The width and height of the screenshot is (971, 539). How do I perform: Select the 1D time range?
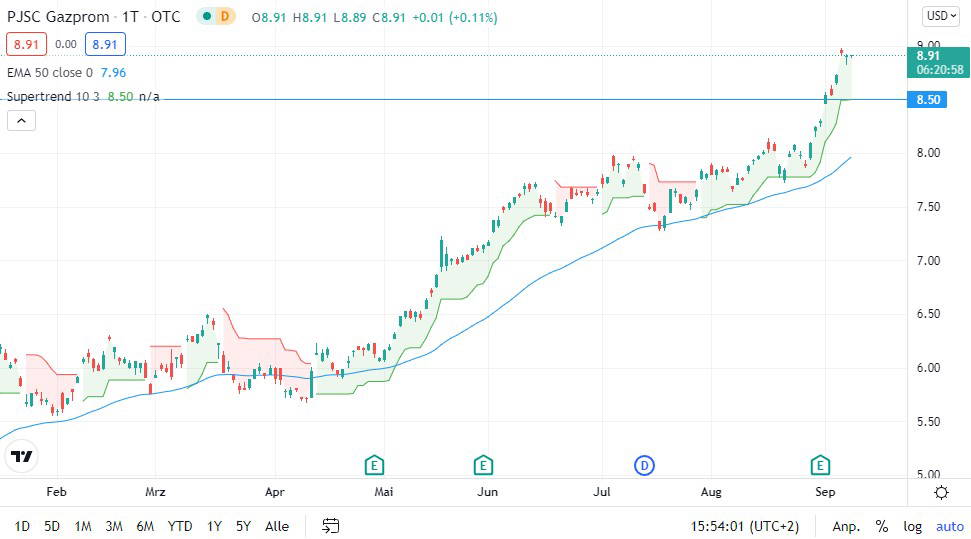click(22, 526)
